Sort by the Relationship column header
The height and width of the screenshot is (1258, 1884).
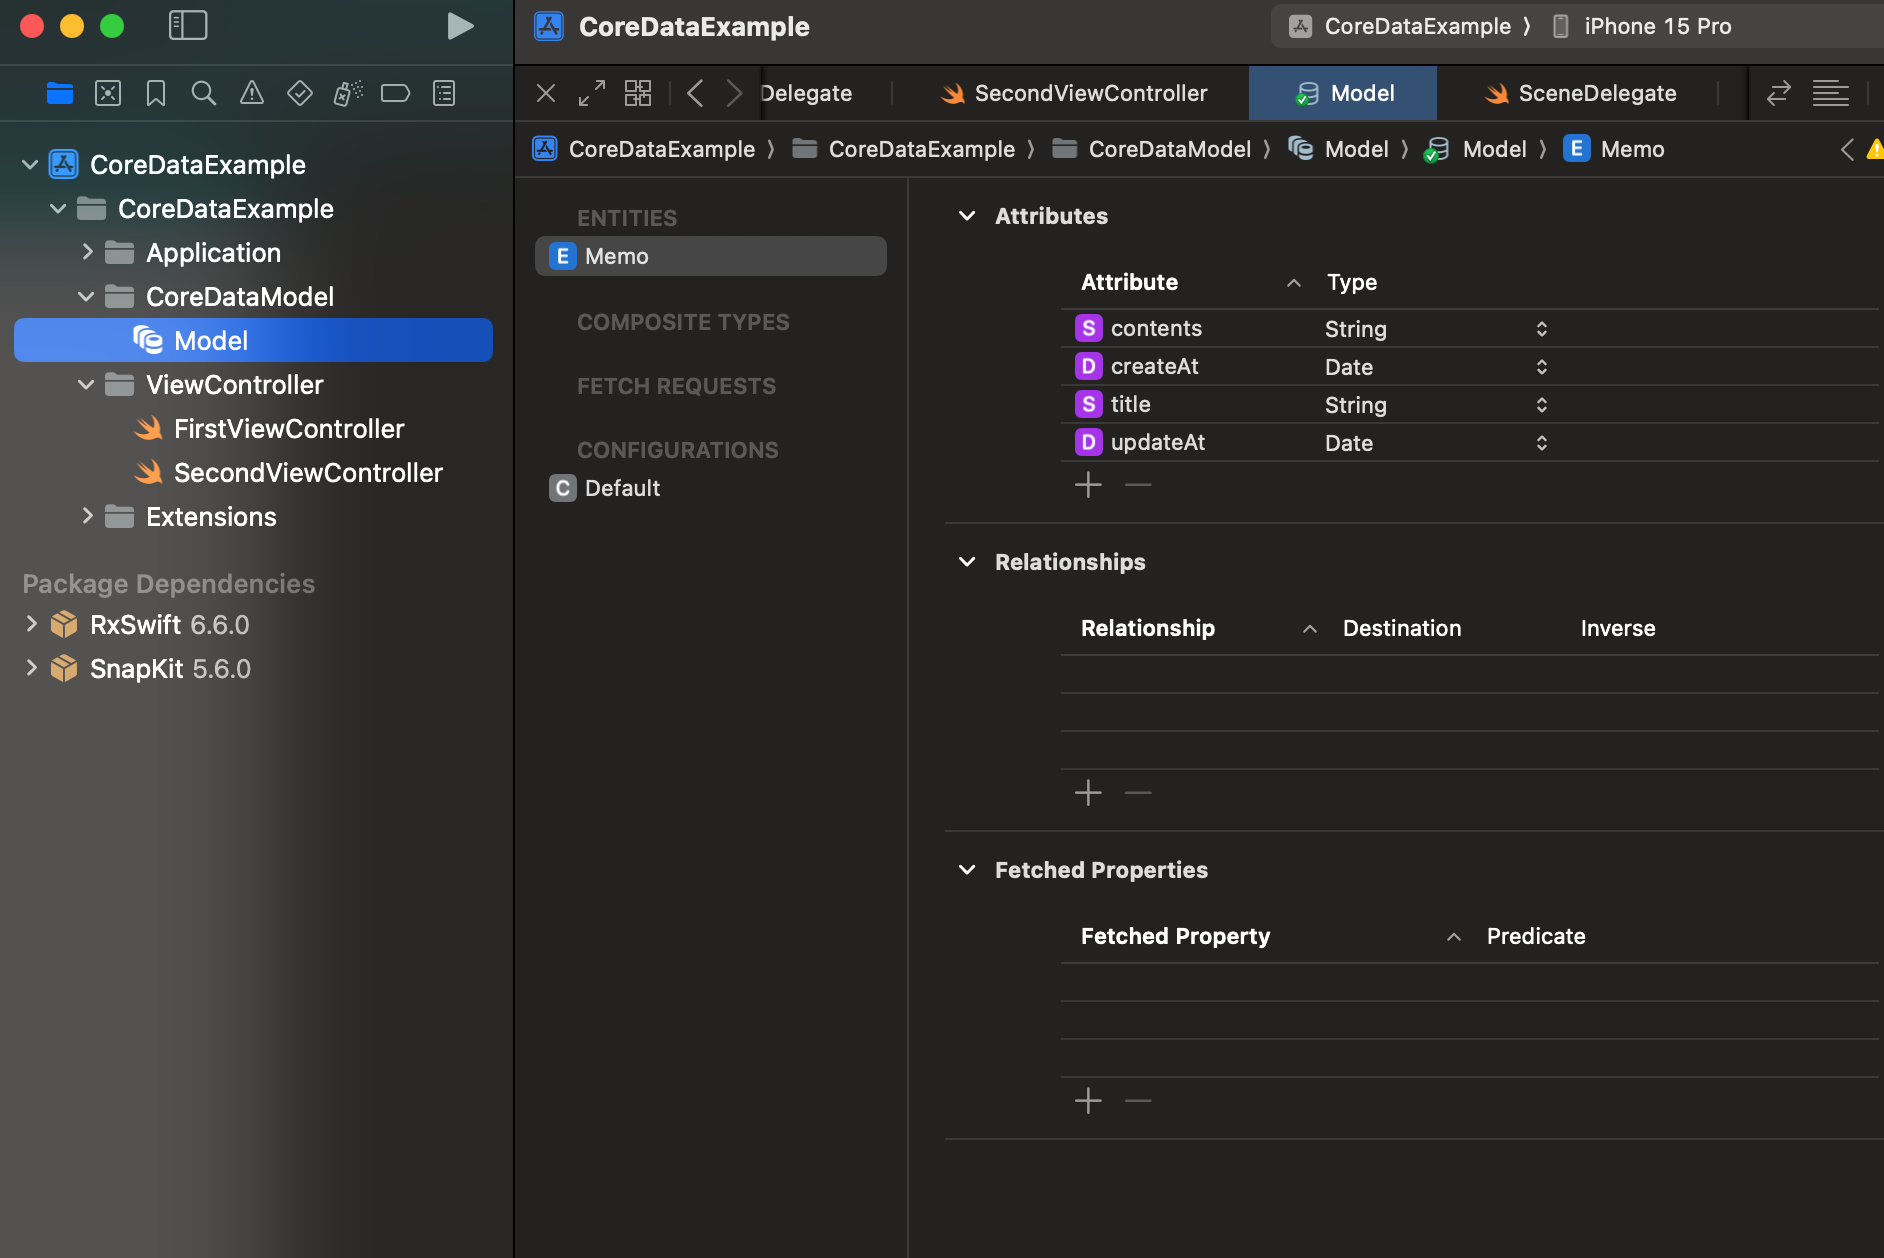tap(1198, 628)
